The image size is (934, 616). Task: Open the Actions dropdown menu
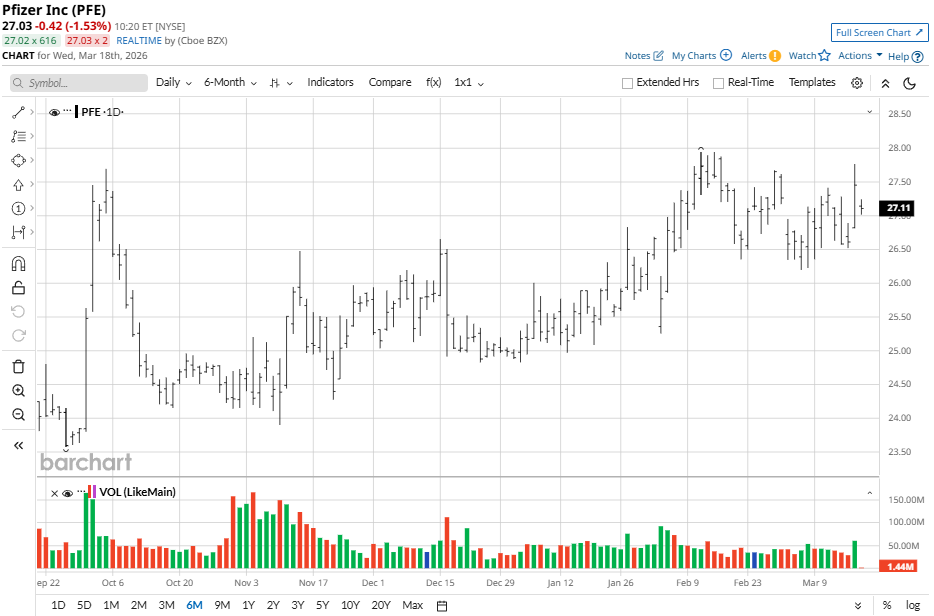[x=860, y=55]
